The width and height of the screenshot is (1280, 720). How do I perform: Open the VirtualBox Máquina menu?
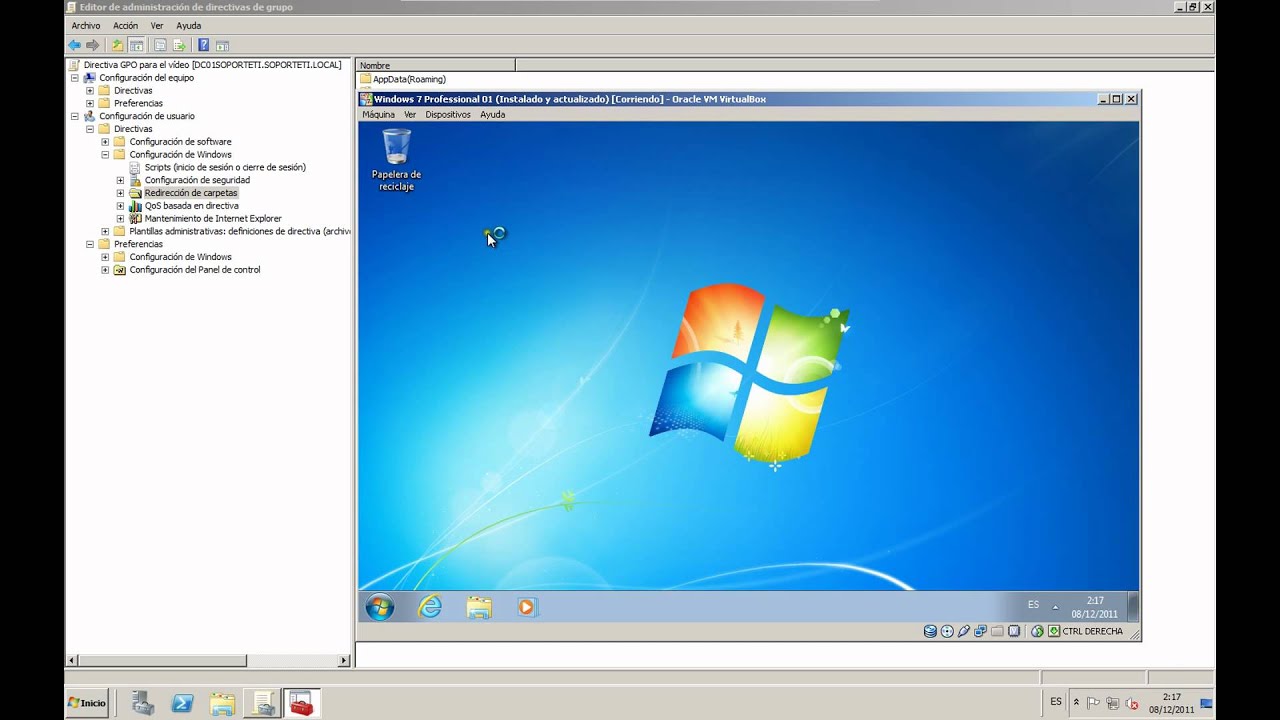point(378,114)
